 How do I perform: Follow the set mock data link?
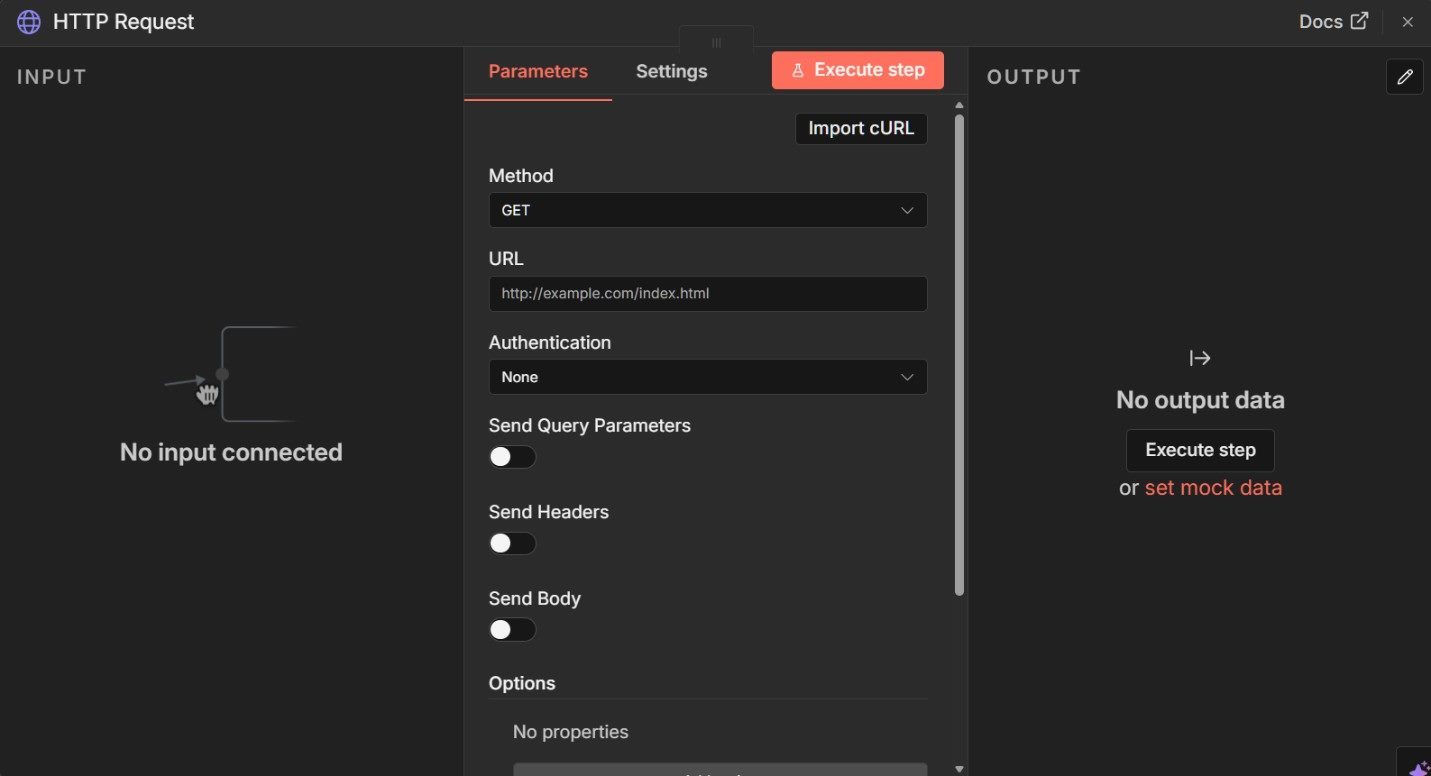[1213, 488]
